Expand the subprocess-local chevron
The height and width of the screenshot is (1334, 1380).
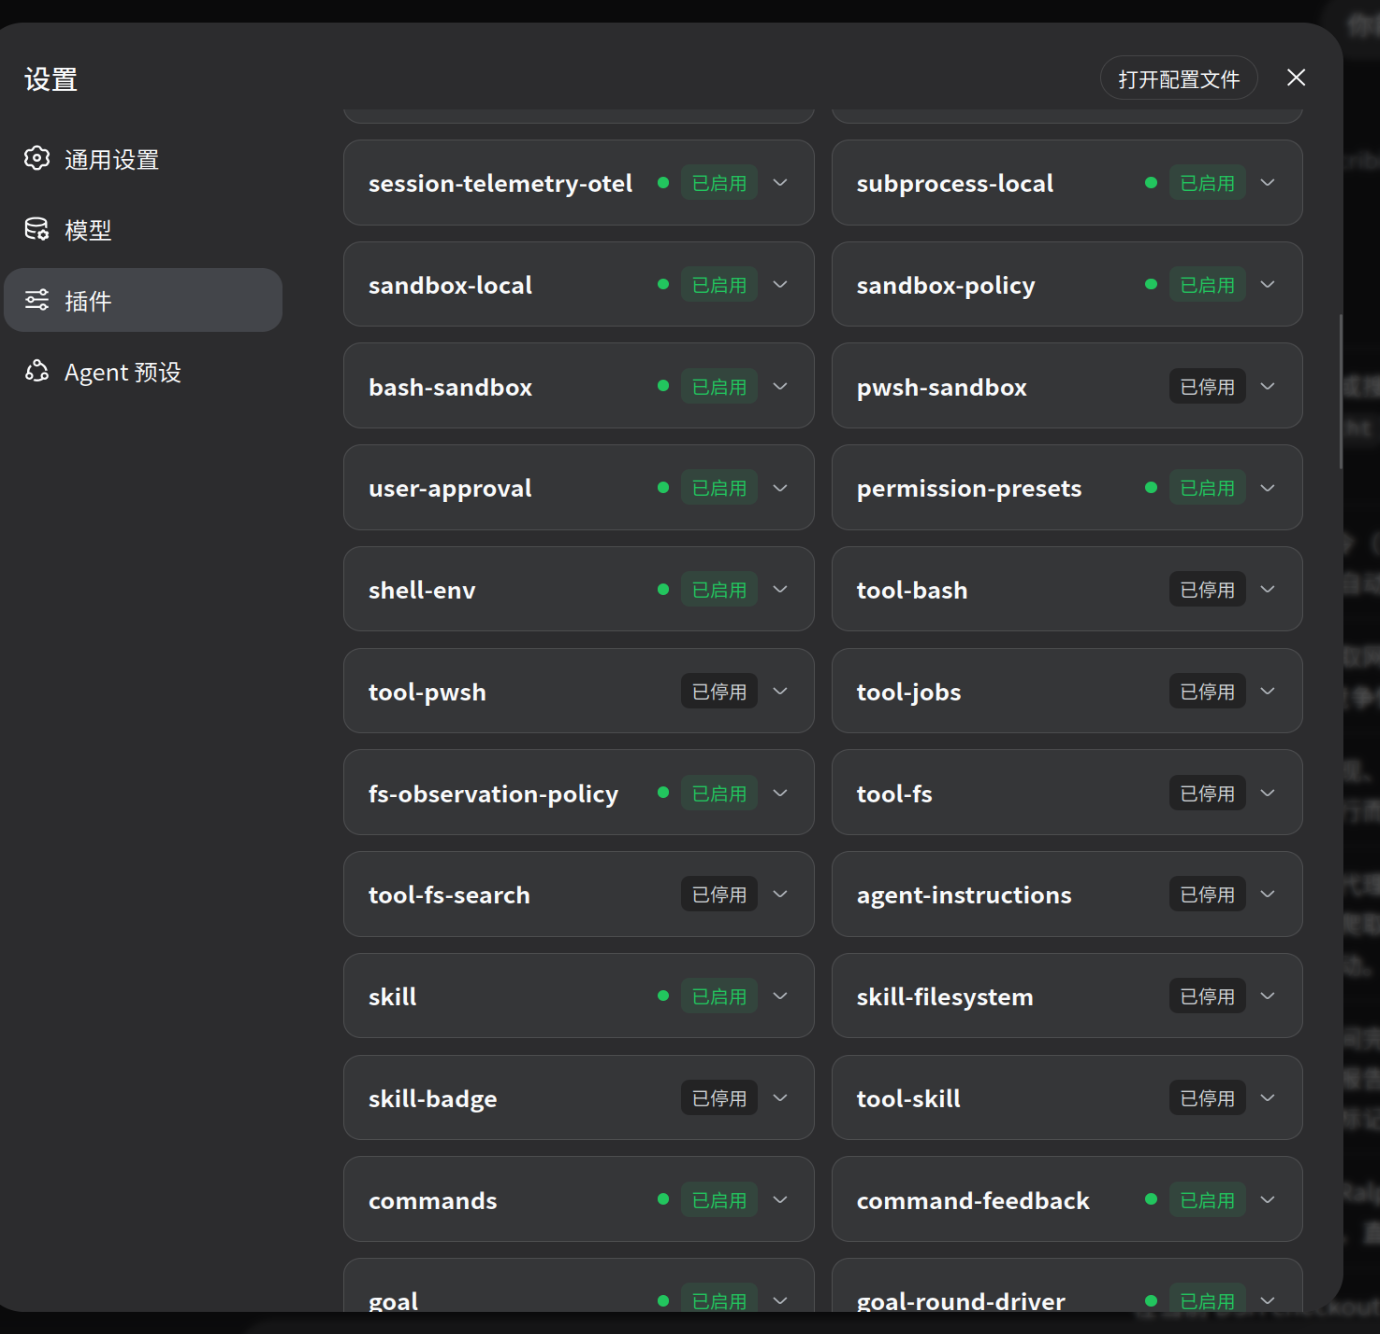[x=1268, y=183]
